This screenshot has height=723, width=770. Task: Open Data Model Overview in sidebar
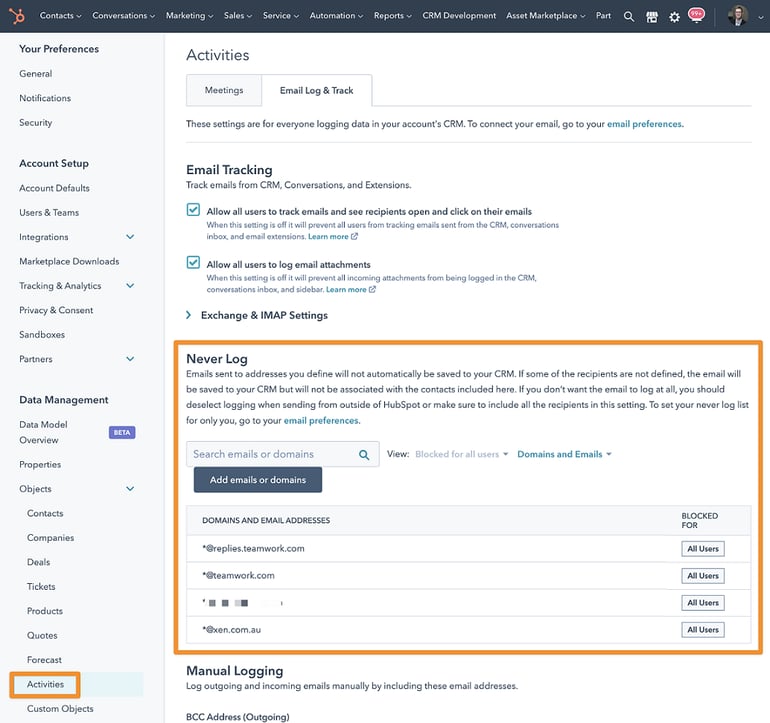[x=43, y=432]
